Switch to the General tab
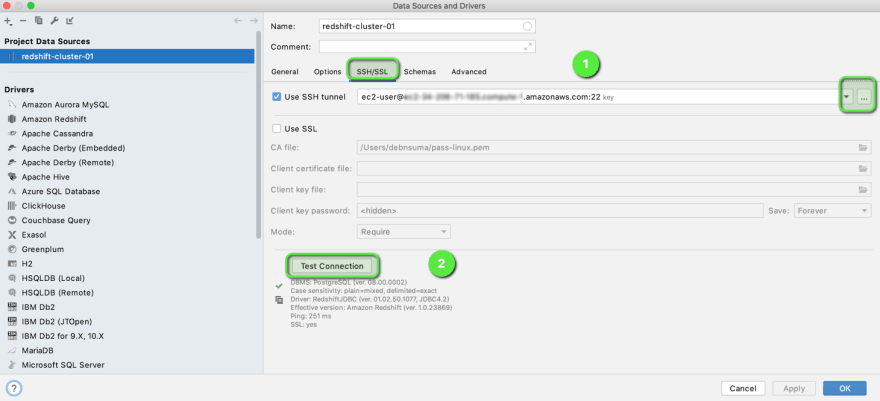Viewport: 880px width, 401px height. tap(285, 72)
